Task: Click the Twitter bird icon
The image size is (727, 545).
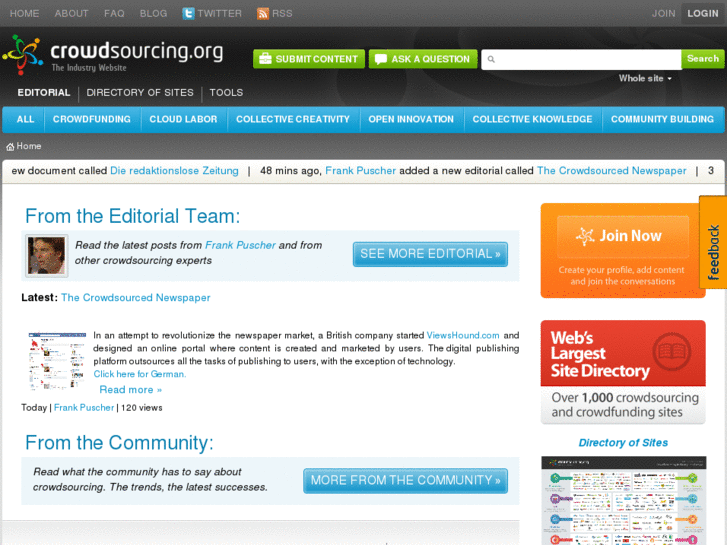Action: pos(188,13)
